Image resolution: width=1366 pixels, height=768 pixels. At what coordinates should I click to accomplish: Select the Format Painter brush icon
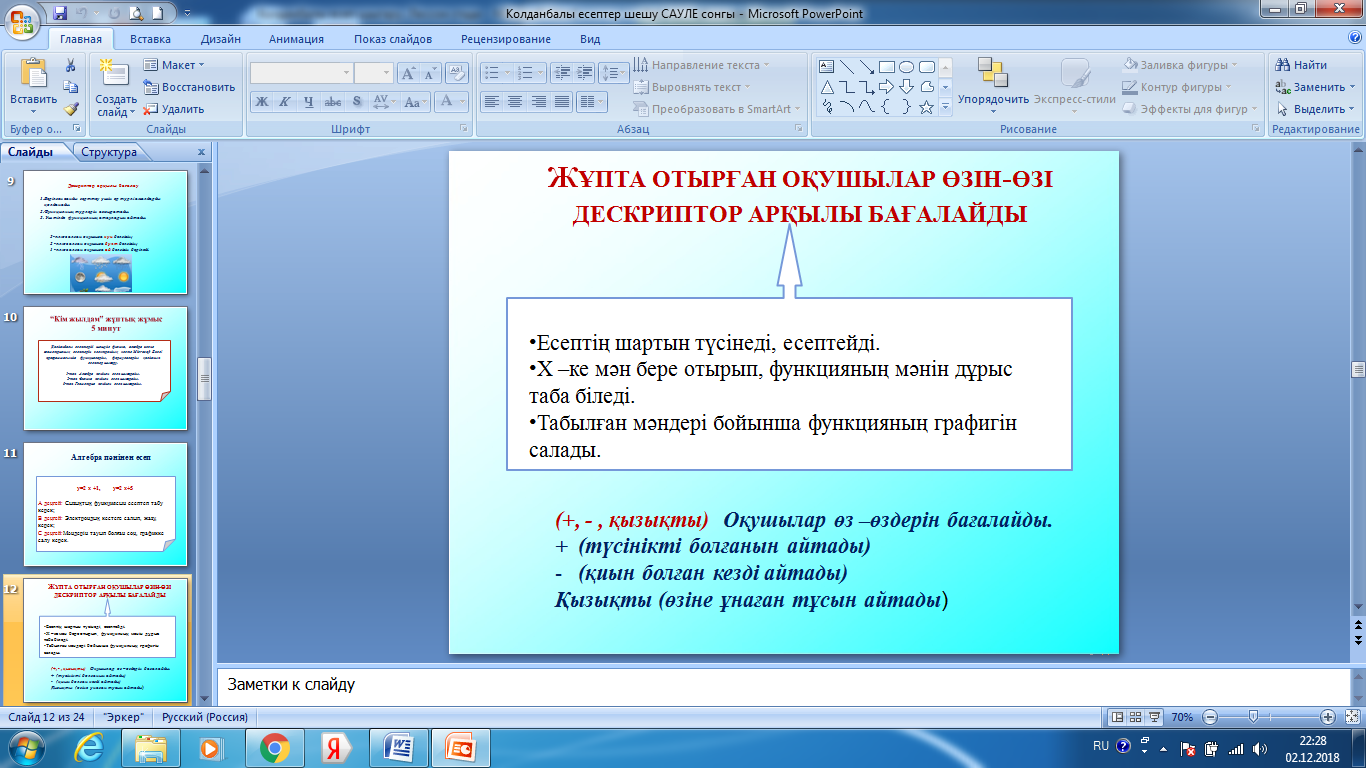[71, 109]
